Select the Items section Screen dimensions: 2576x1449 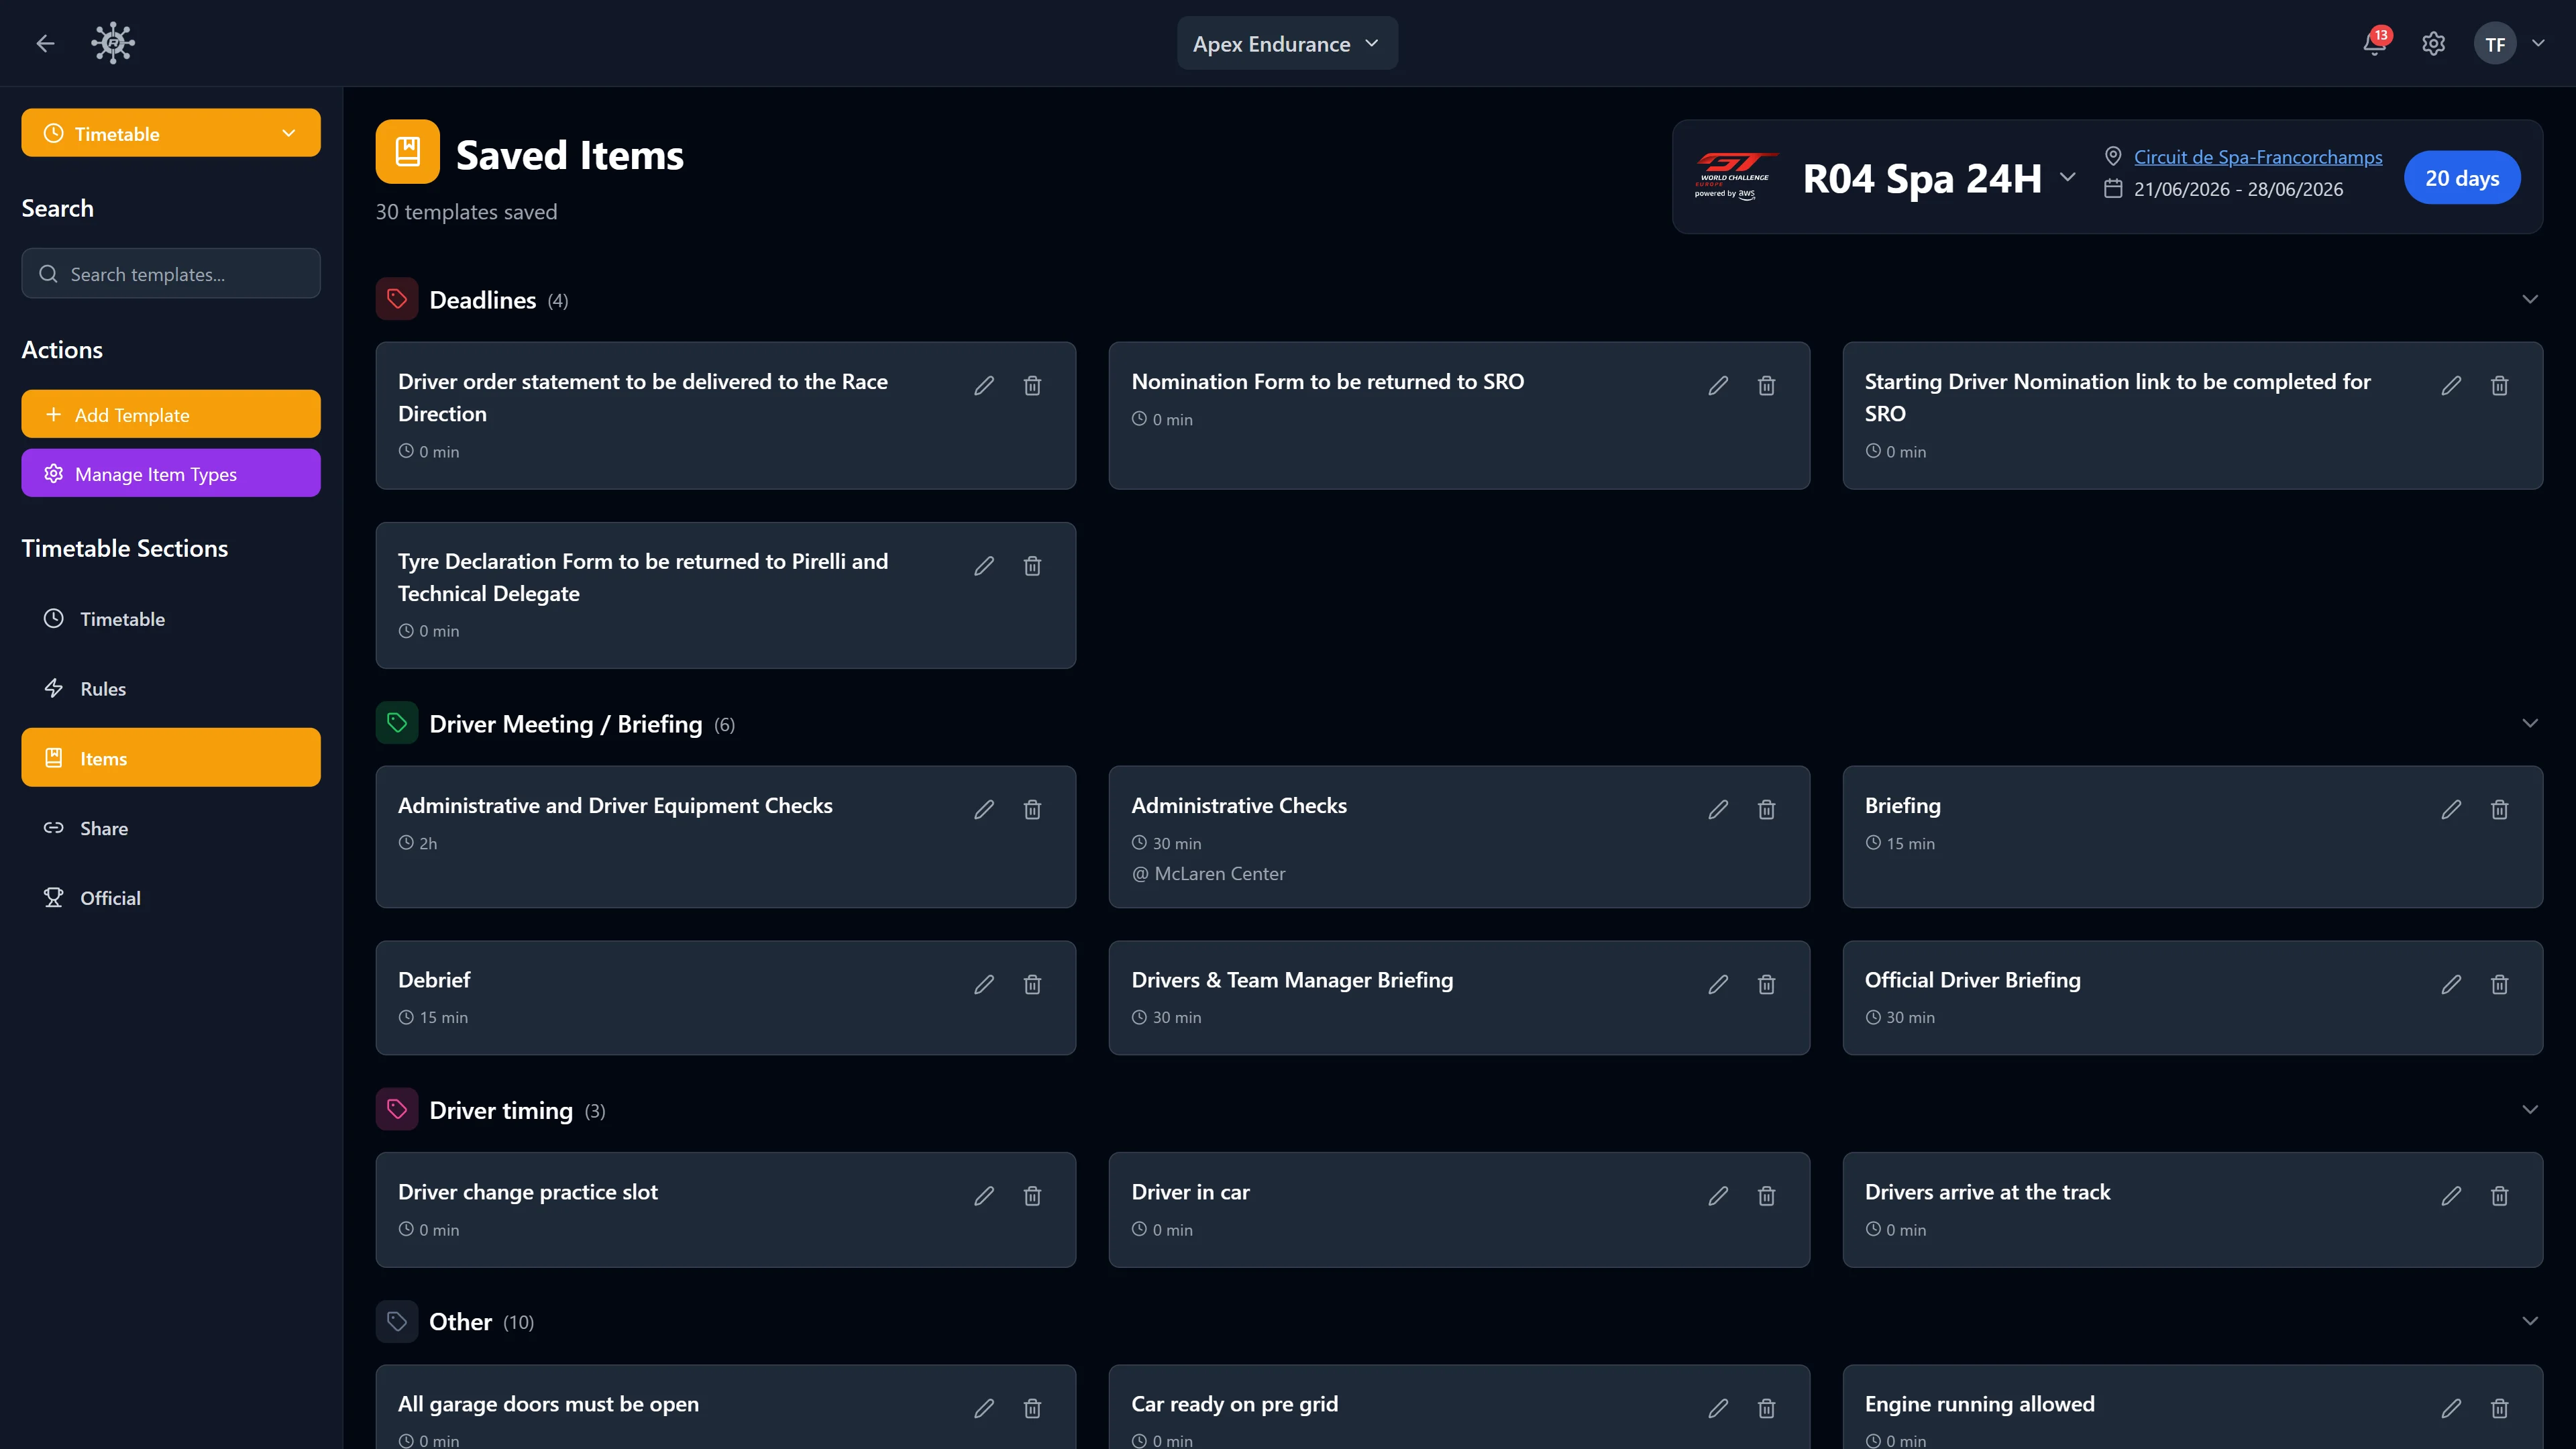[x=171, y=758]
